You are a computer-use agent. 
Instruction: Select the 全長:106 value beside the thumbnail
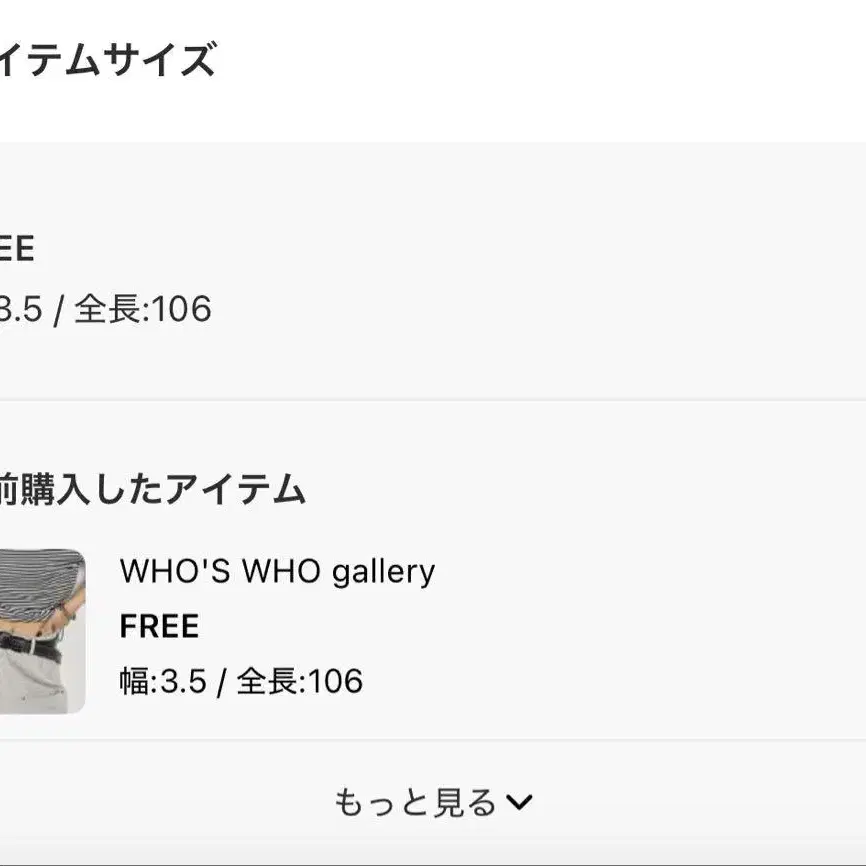(300, 680)
